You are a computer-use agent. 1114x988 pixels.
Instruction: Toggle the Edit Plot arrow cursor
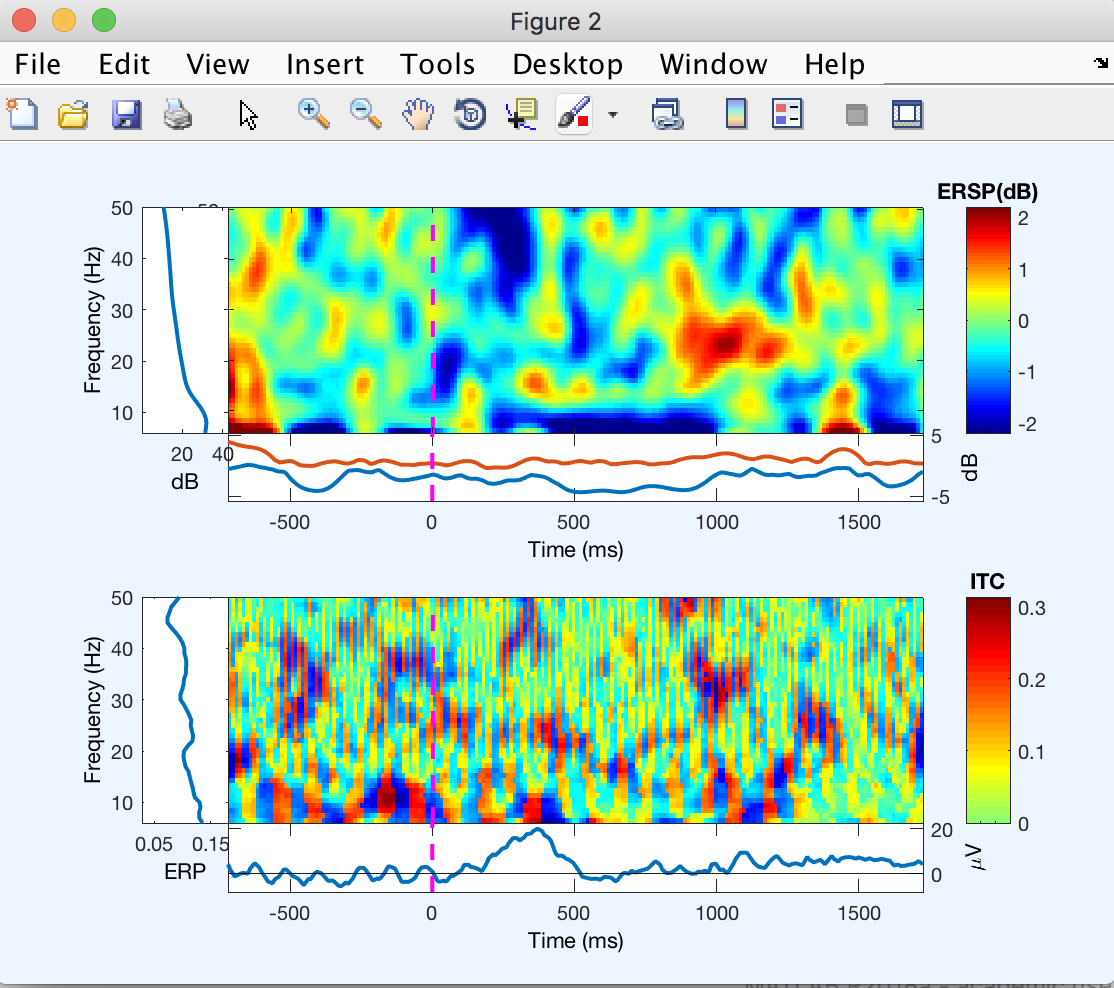pyautogui.click(x=248, y=114)
